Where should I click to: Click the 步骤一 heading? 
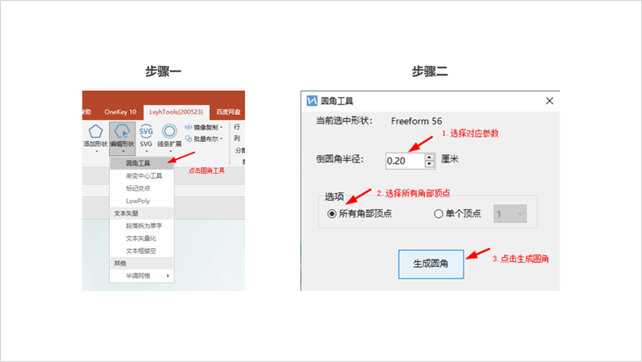(163, 72)
